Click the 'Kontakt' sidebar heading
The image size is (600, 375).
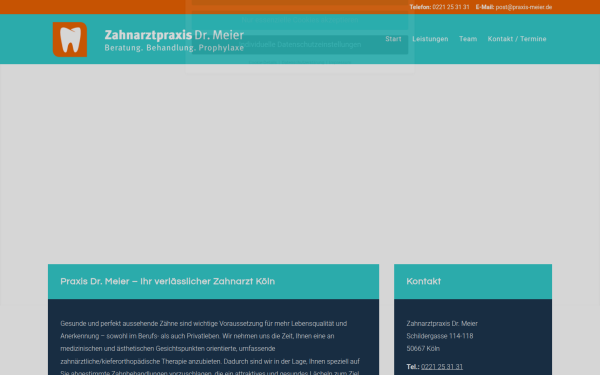point(424,281)
